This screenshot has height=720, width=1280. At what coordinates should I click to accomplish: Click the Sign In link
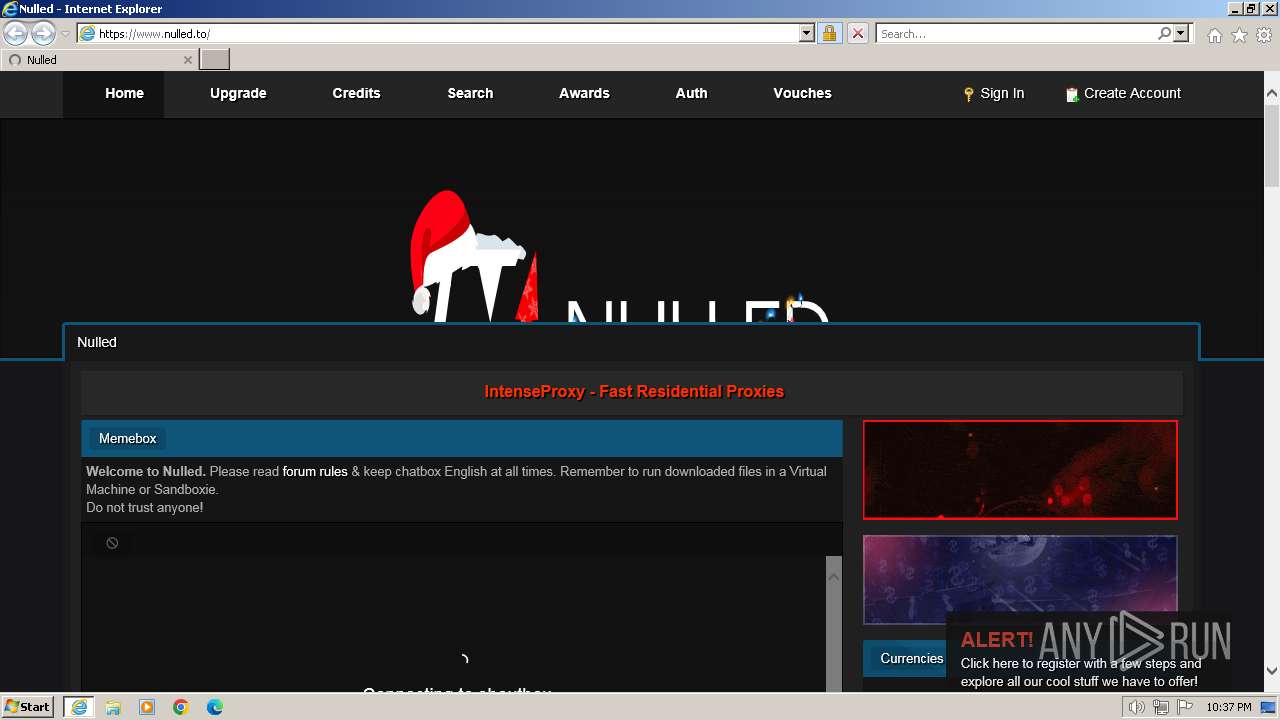(x=1002, y=93)
